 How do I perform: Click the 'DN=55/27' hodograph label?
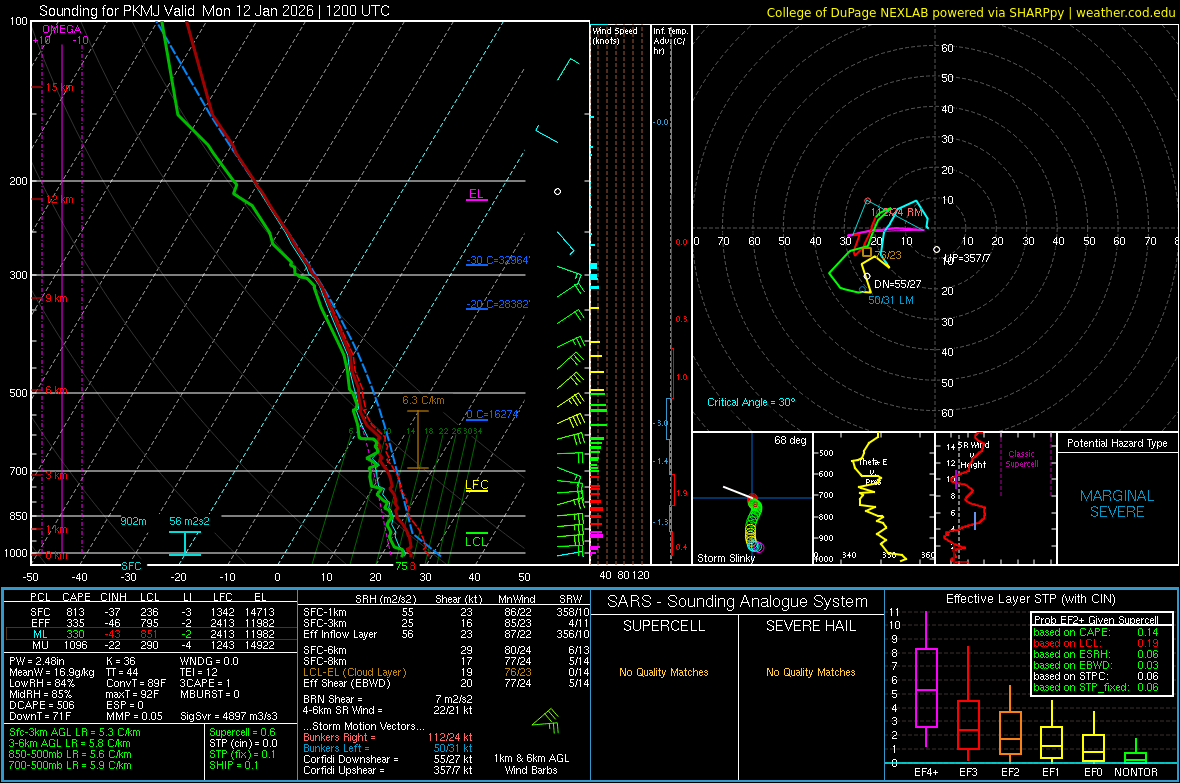pos(897,285)
